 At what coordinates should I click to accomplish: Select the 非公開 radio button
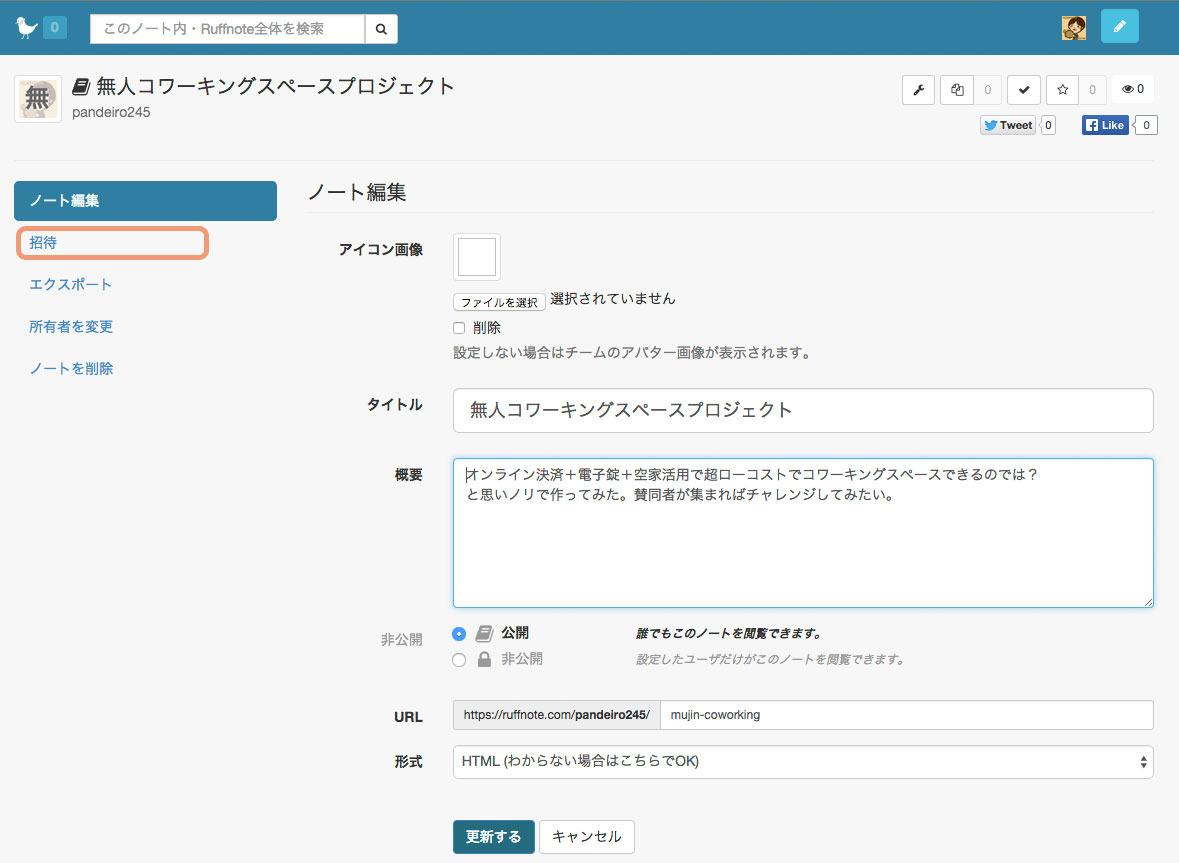click(459, 660)
